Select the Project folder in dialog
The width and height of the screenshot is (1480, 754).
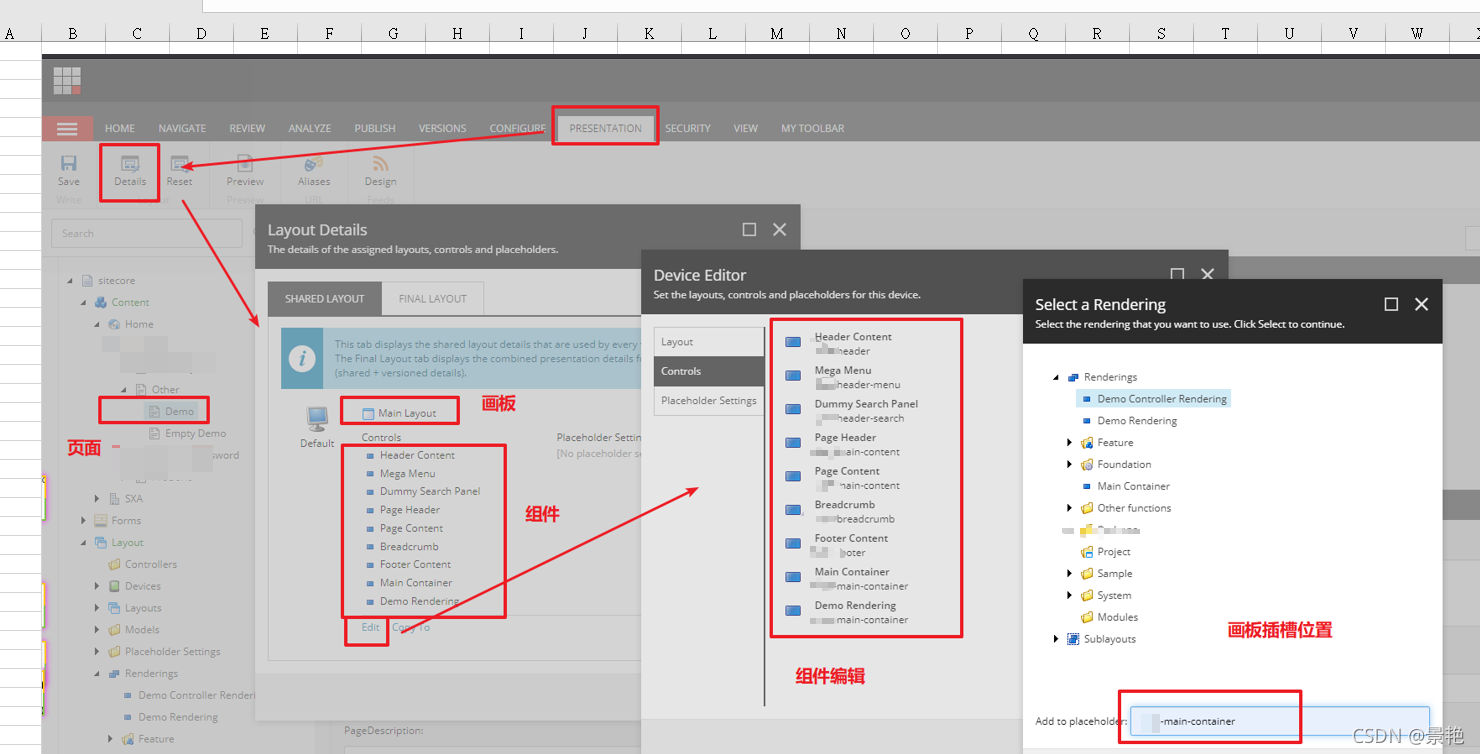click(1114, 551)
